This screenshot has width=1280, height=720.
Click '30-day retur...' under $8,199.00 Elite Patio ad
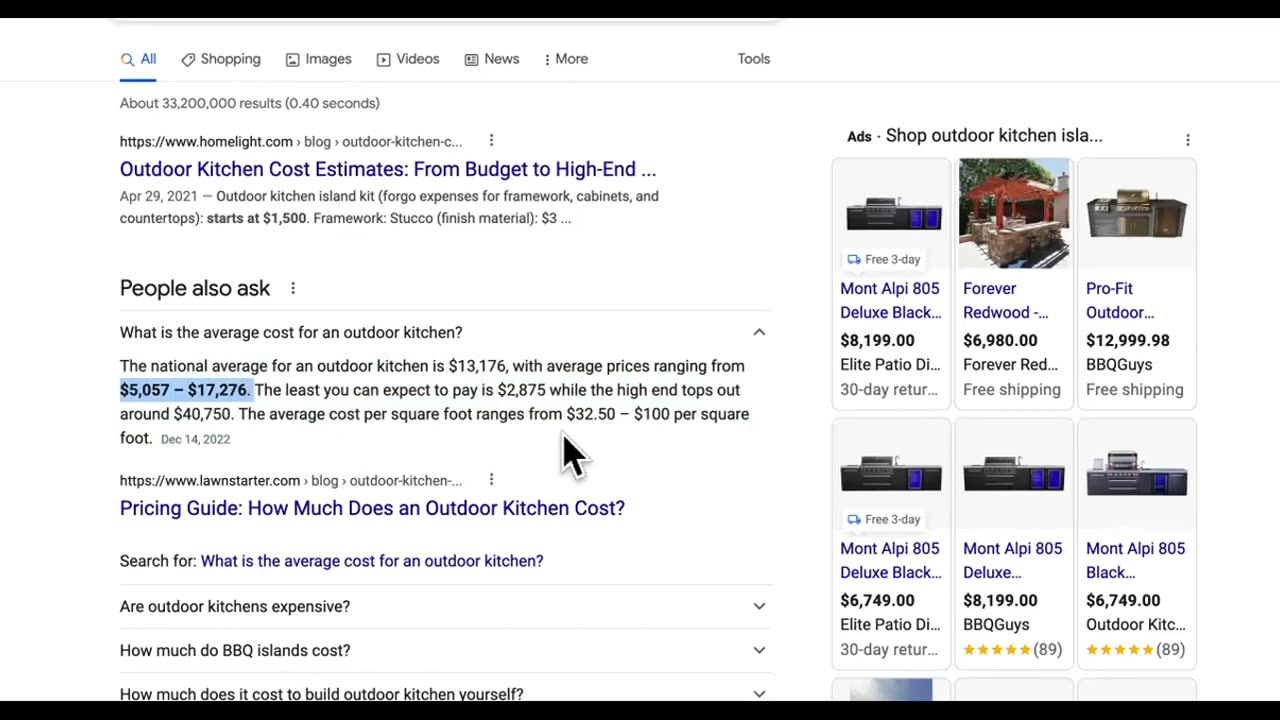(889, 390)
